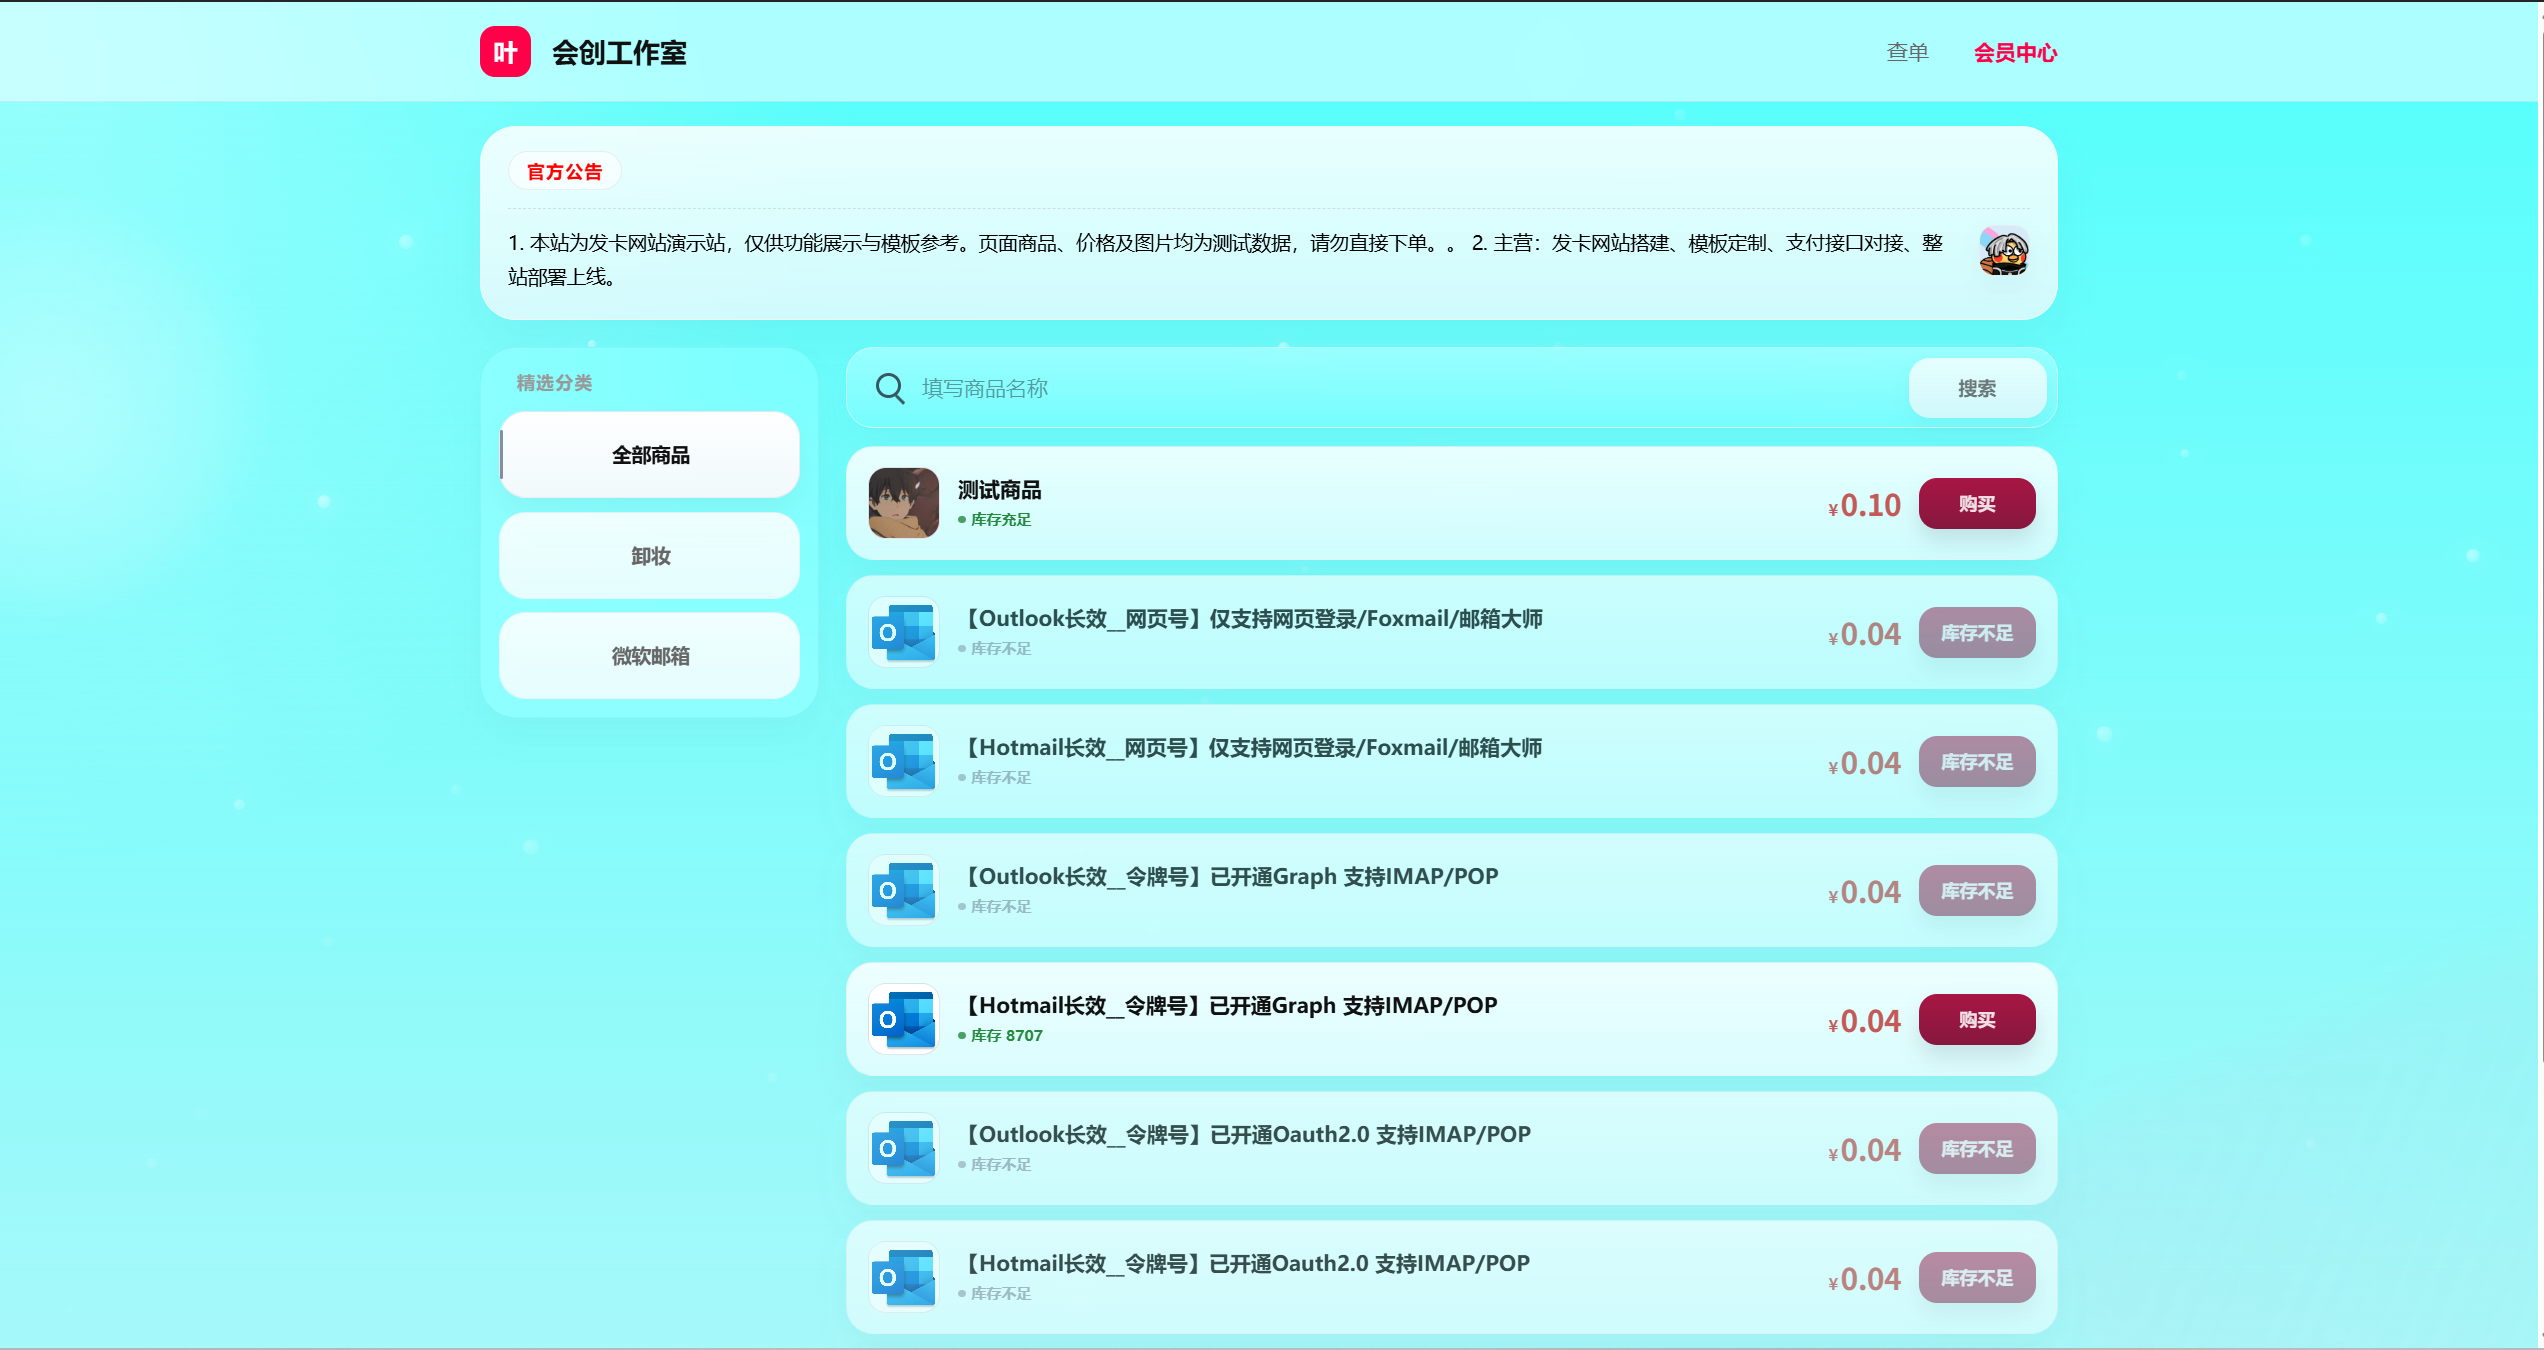Open 【Outlook长效_网页号】 product title

pyautogui.click(x=1250, y=619)
